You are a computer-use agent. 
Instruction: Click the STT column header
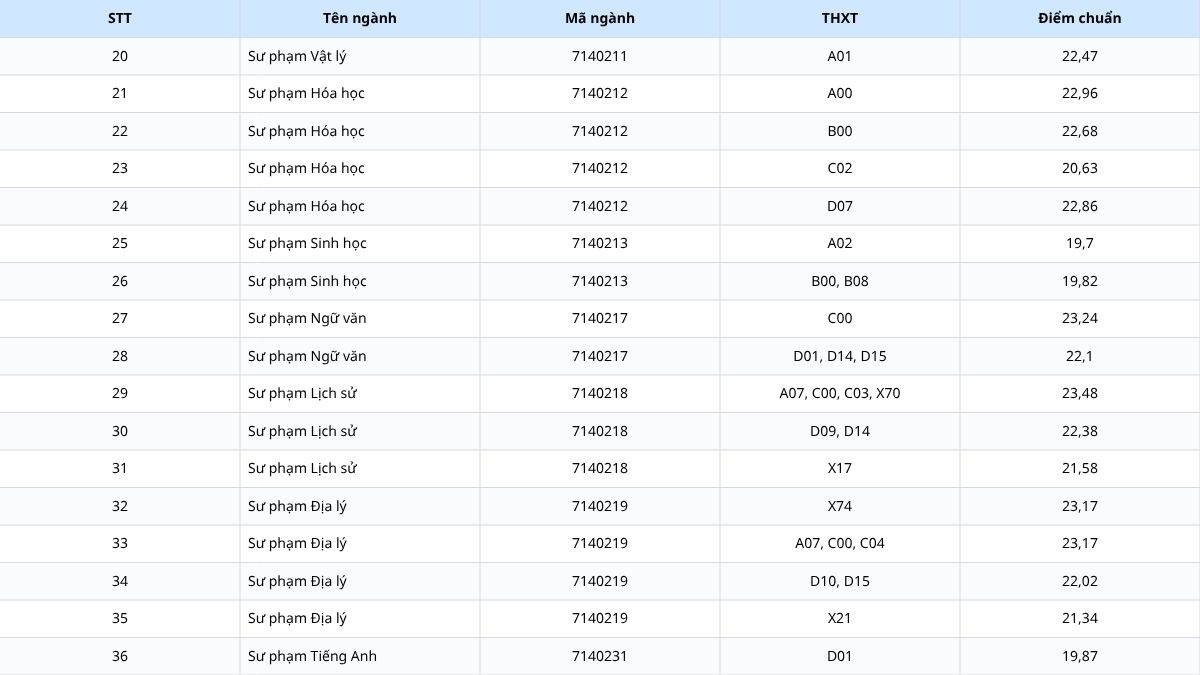(x=120, y=18)
